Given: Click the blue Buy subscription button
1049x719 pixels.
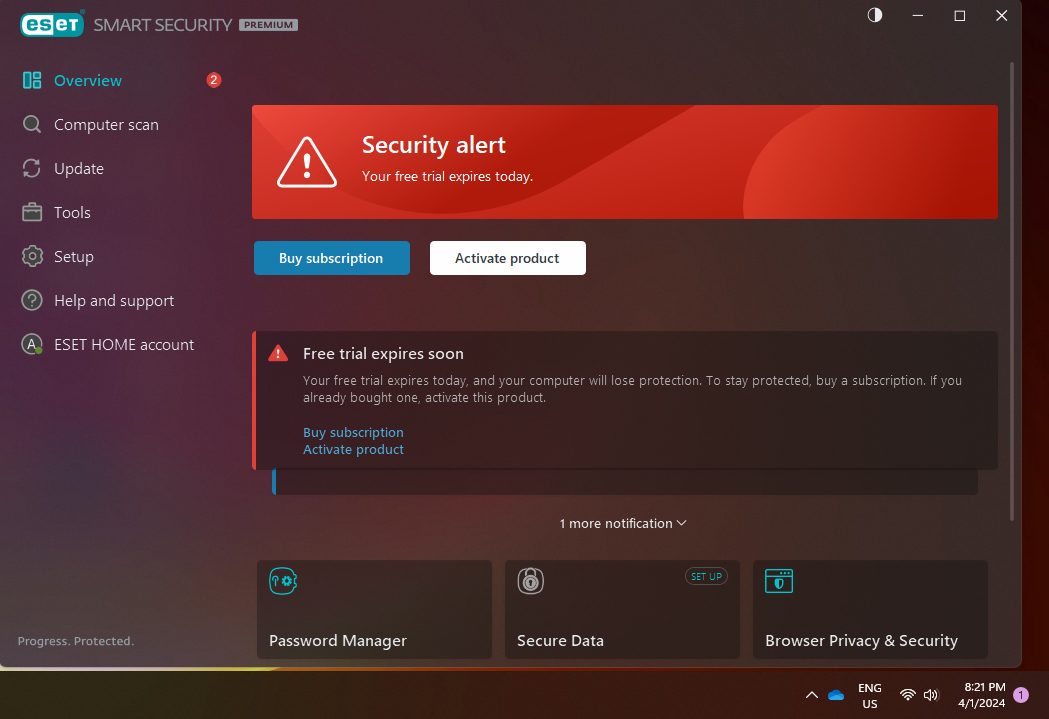Looking at the screenshot, I should pos(332,258).
